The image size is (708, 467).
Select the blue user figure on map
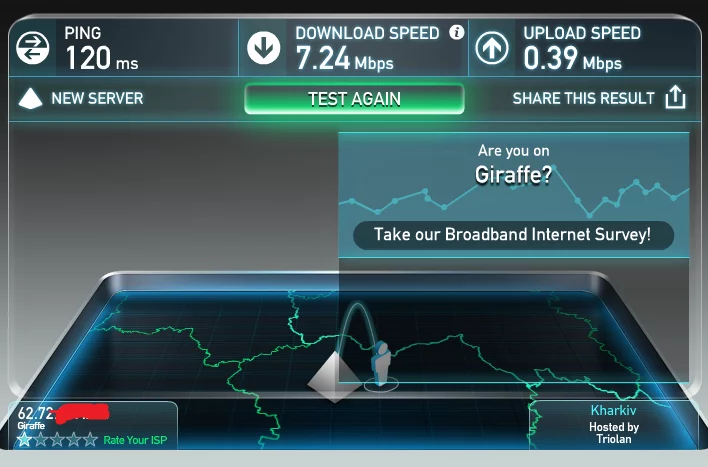coord(382,365)
